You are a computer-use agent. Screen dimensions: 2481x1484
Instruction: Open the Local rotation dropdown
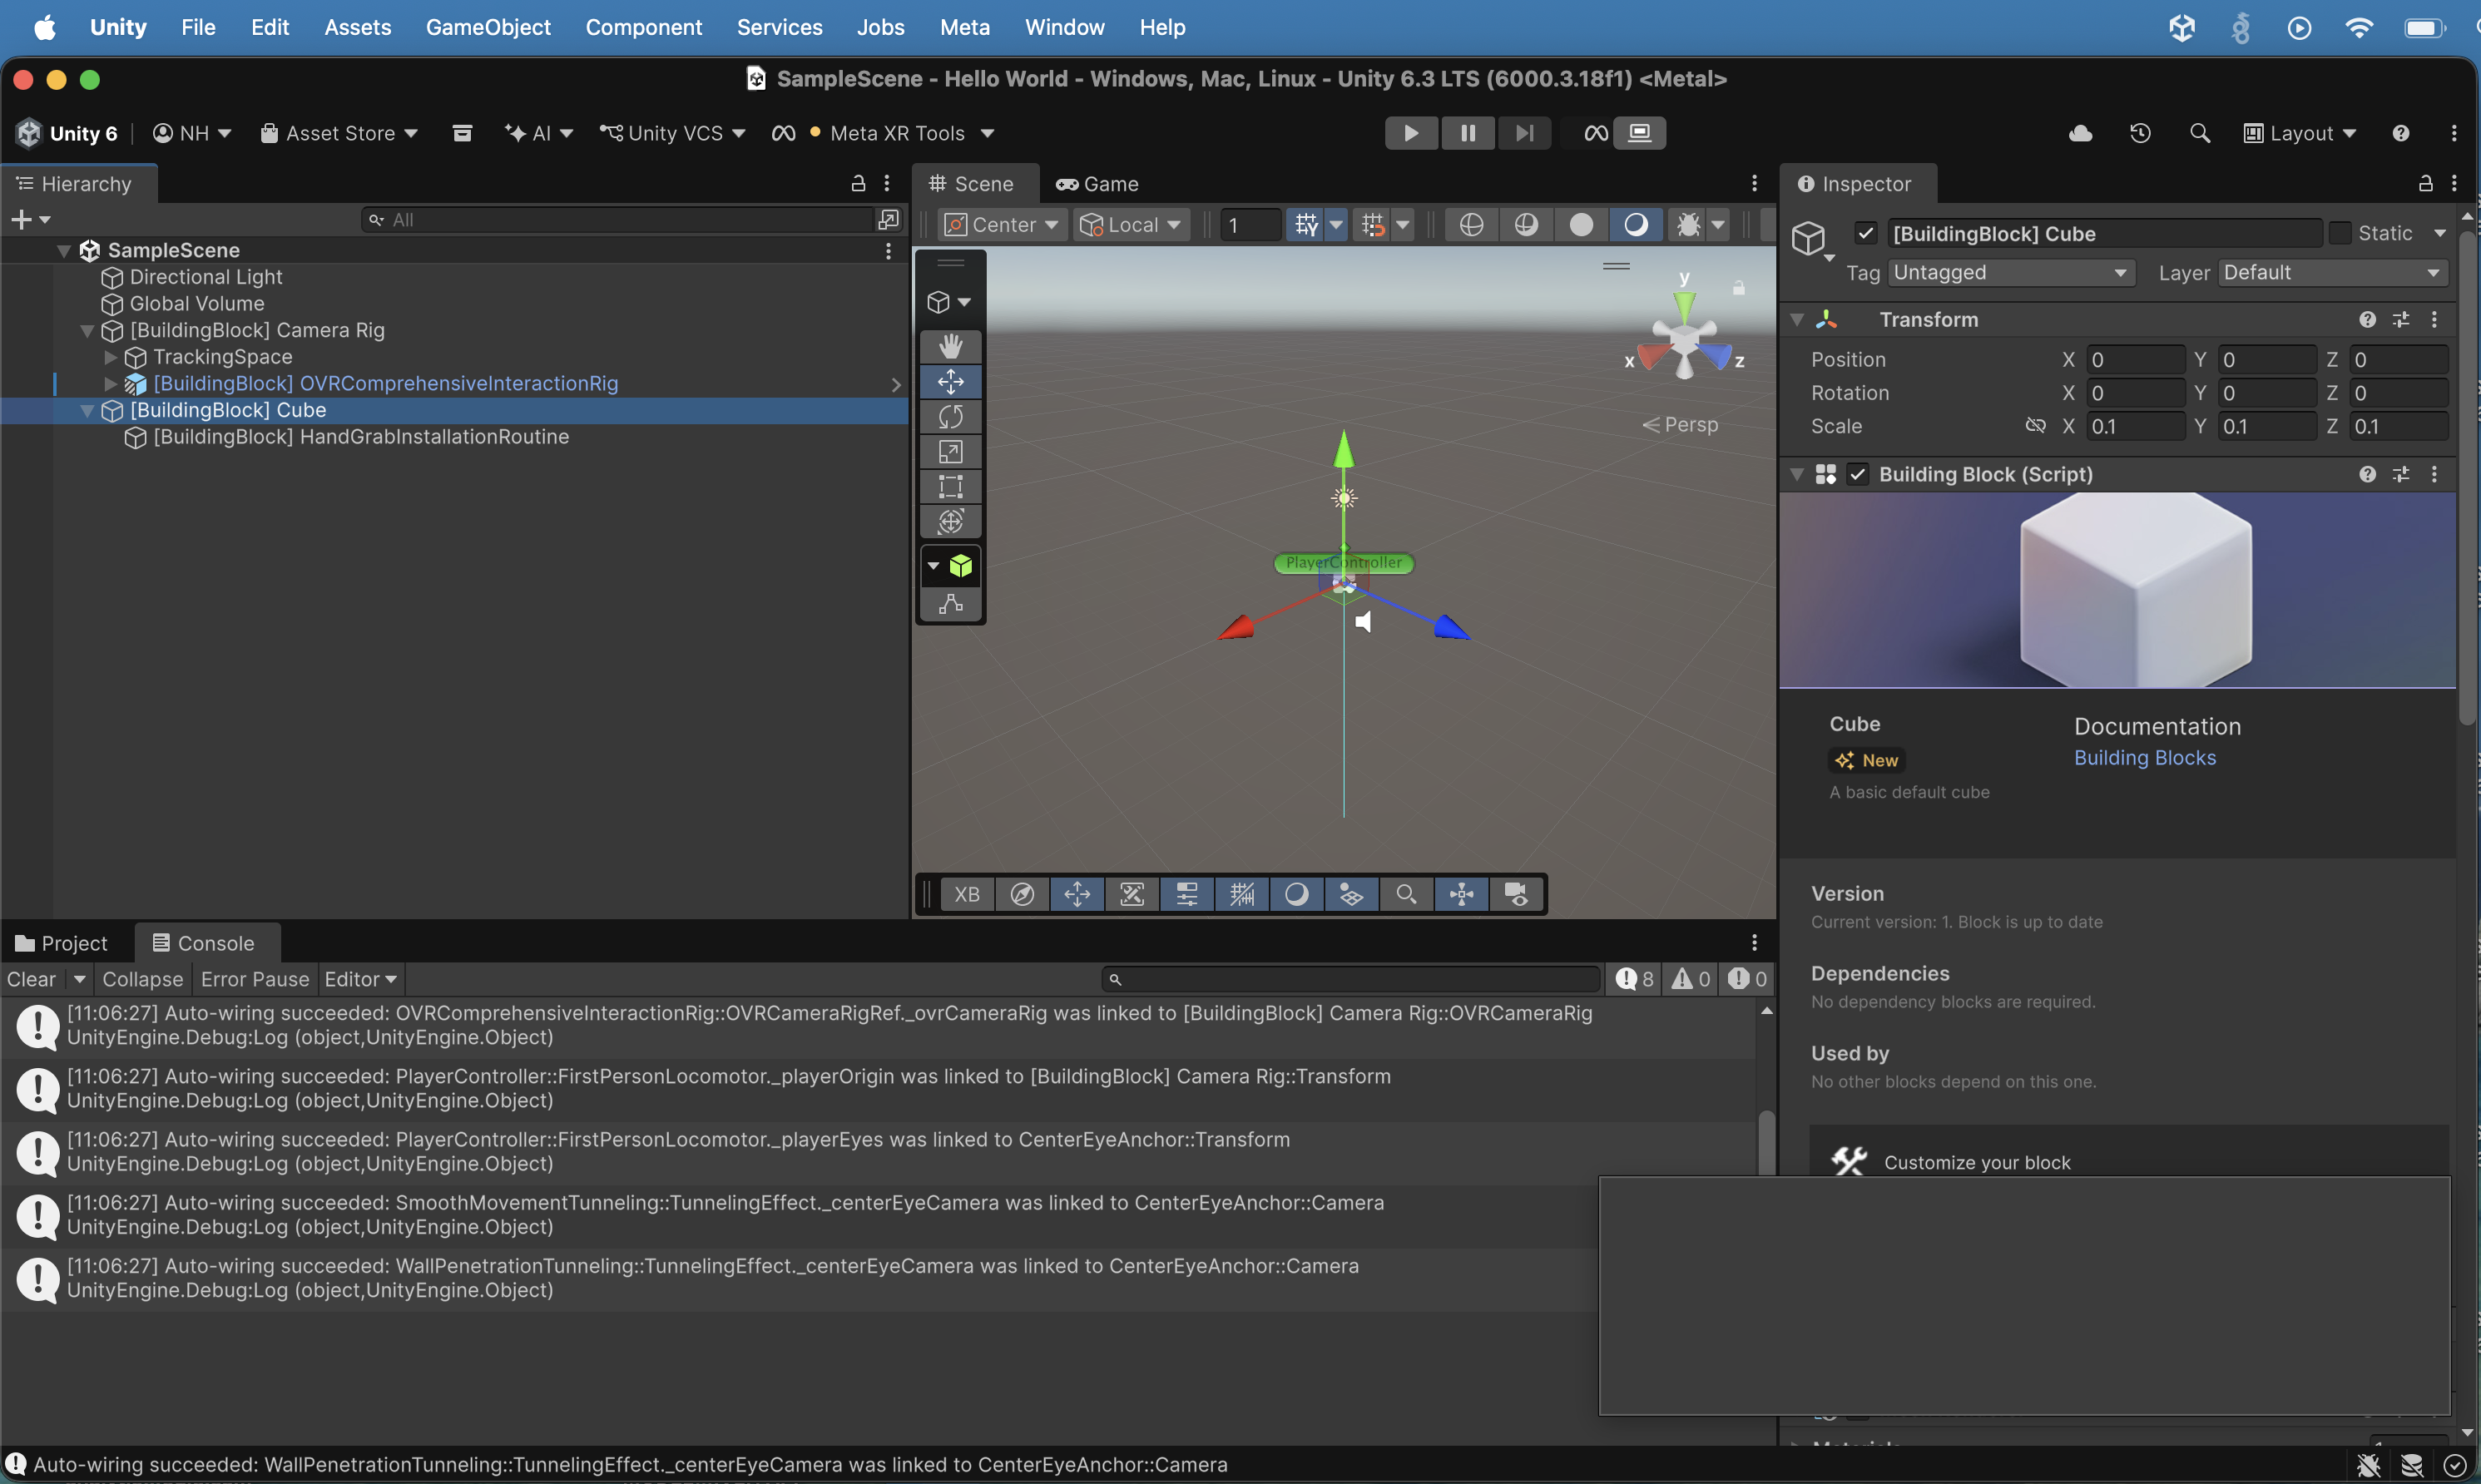tap(1131, 225)
